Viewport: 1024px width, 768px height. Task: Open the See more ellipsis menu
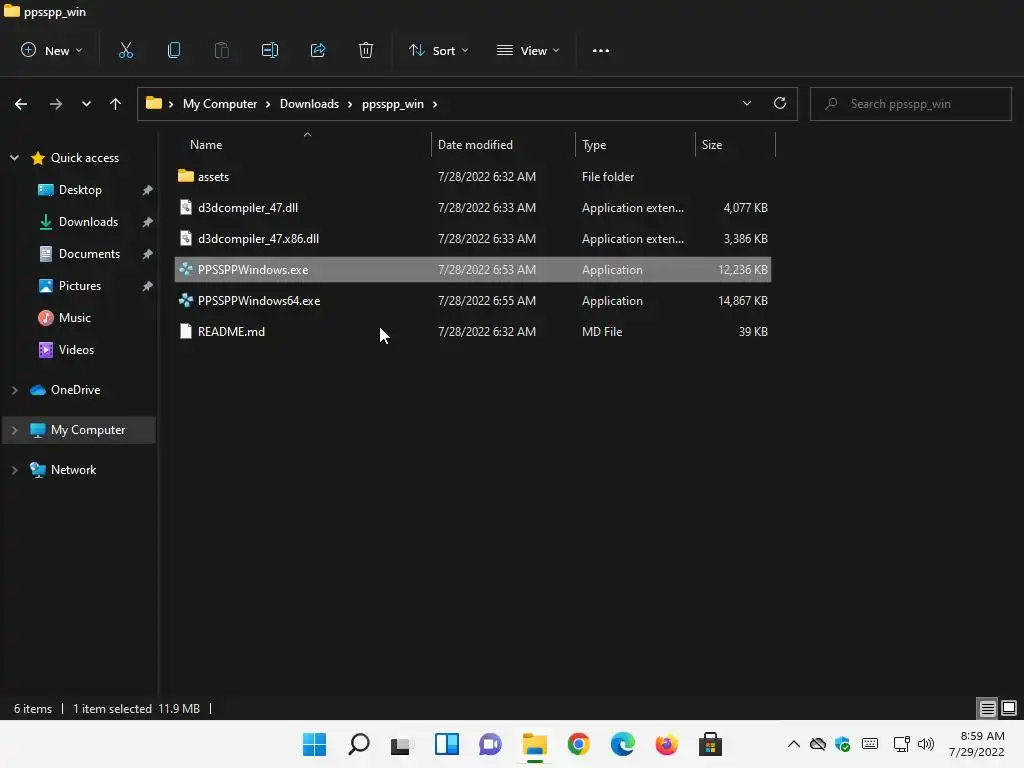coord(601,50)
